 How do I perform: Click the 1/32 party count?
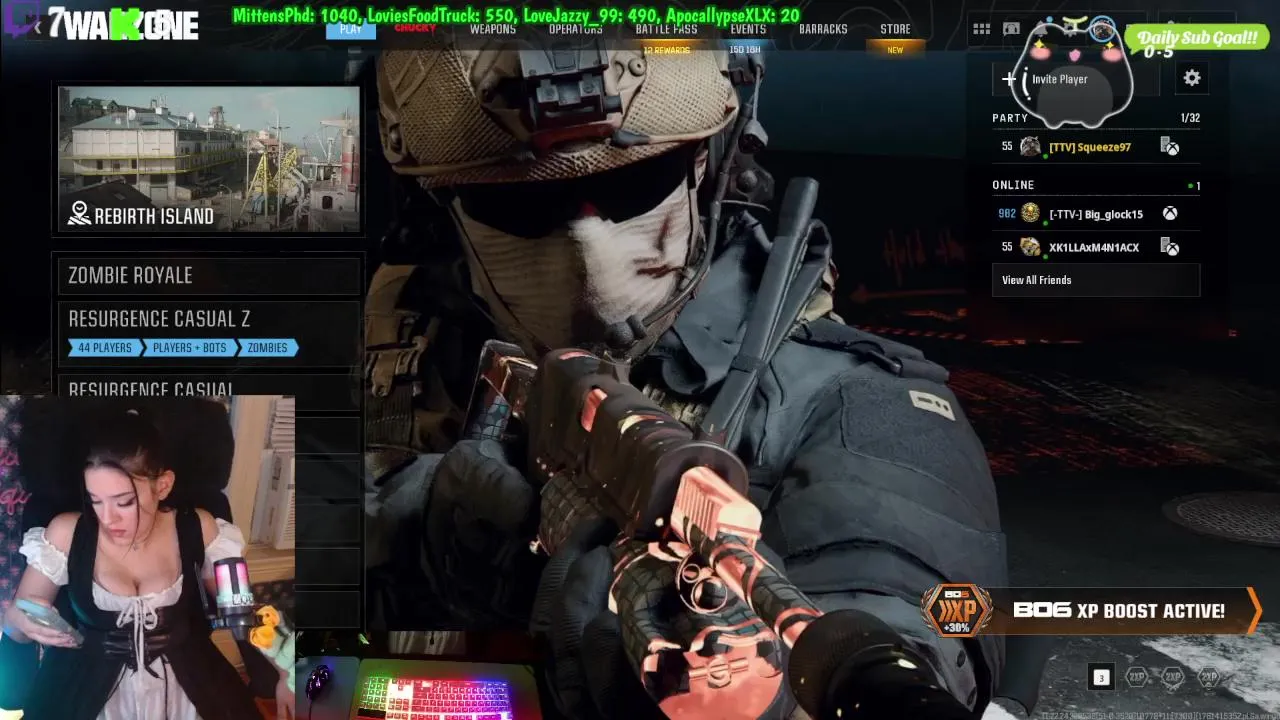1190,118
